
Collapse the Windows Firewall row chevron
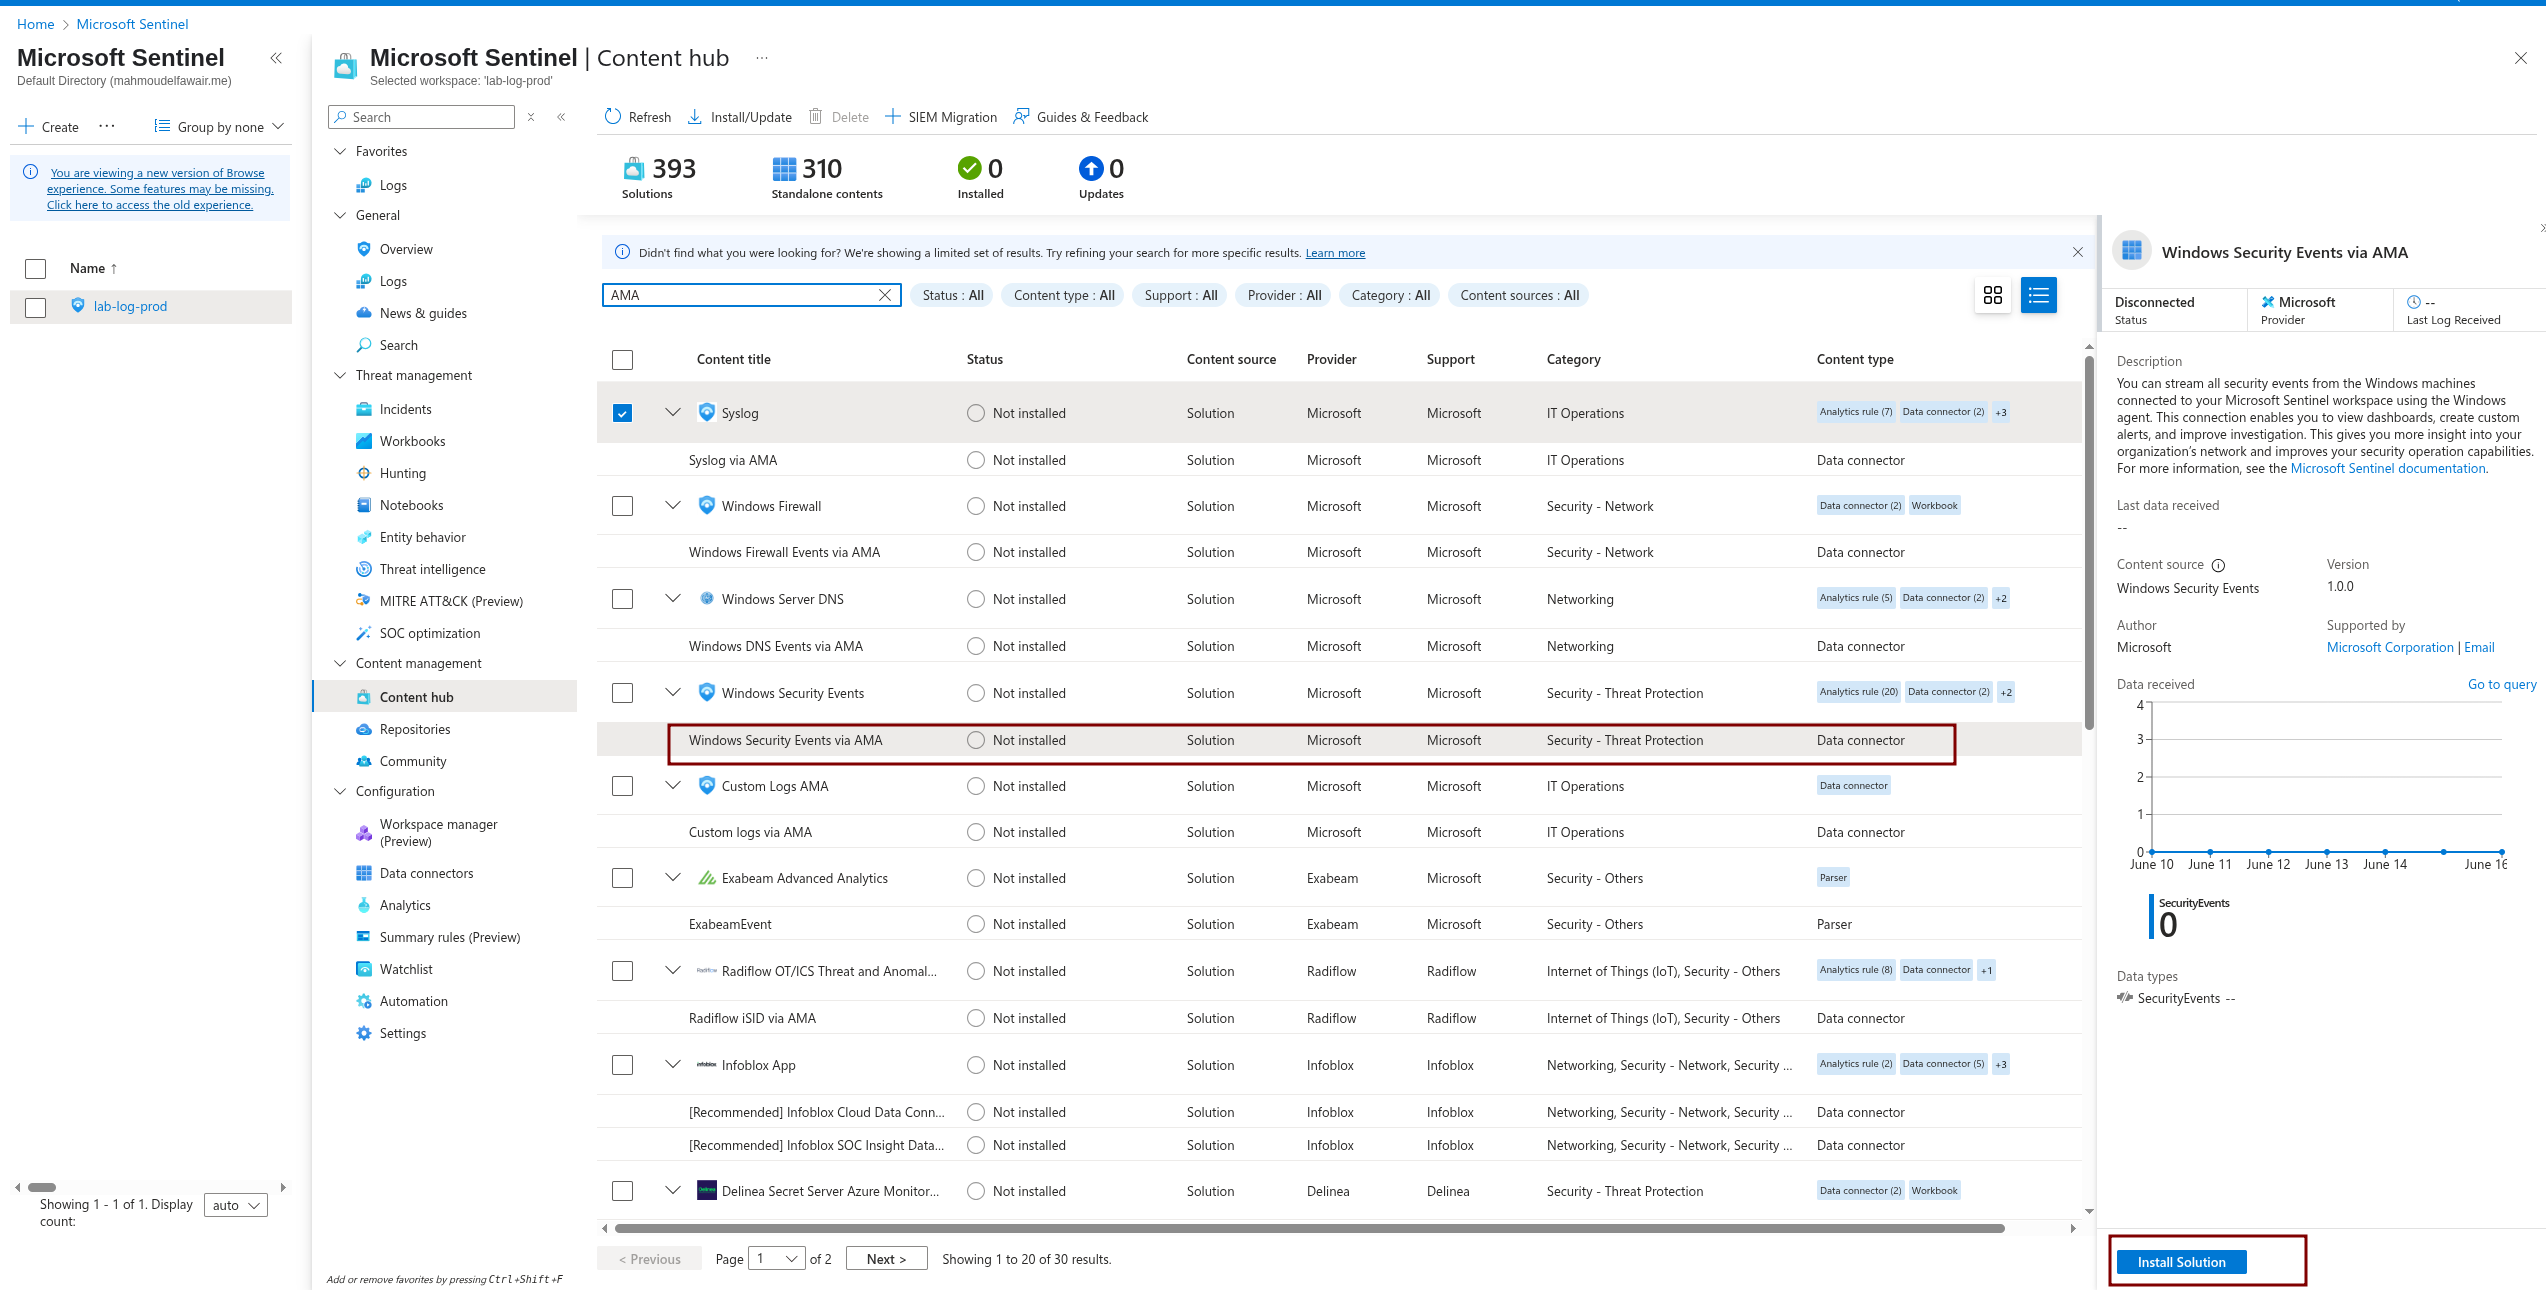673,506
